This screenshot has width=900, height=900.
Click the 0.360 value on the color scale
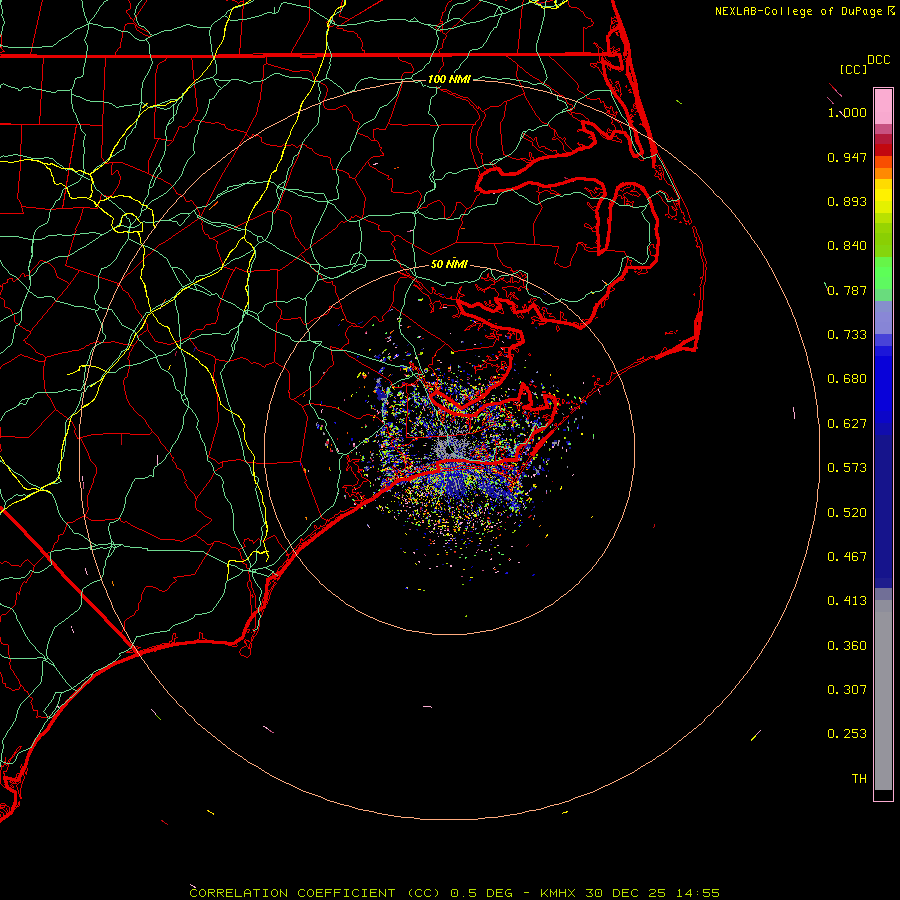[847, 646]
